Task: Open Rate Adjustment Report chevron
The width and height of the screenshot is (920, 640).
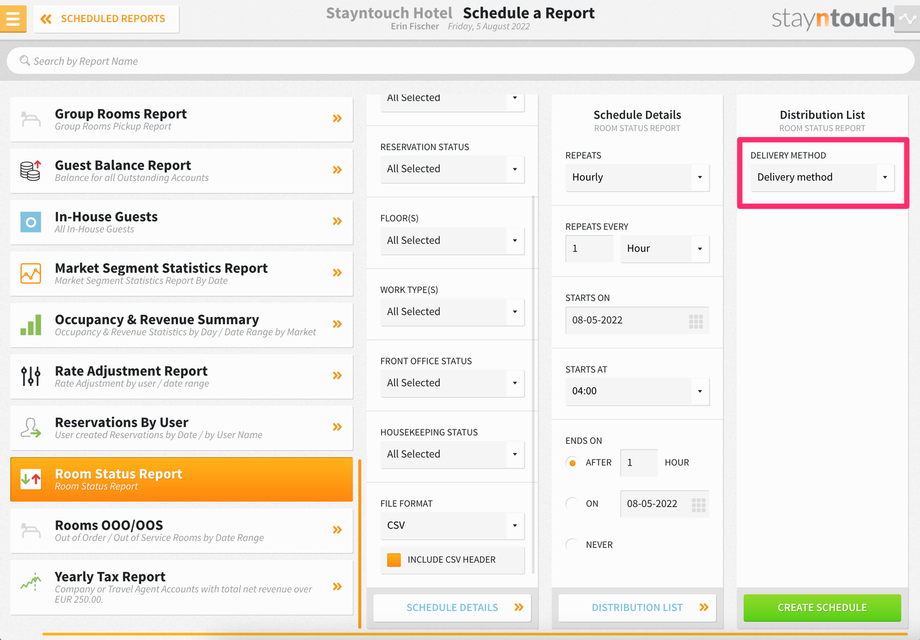Action: [337, 375]
